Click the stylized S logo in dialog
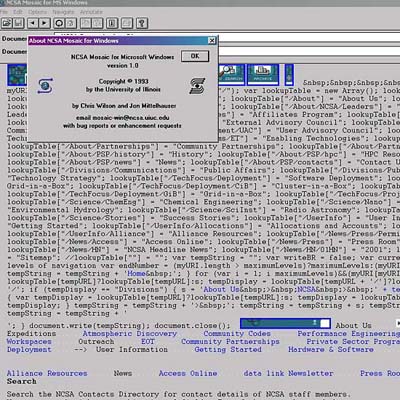 [x=197, y=86]
